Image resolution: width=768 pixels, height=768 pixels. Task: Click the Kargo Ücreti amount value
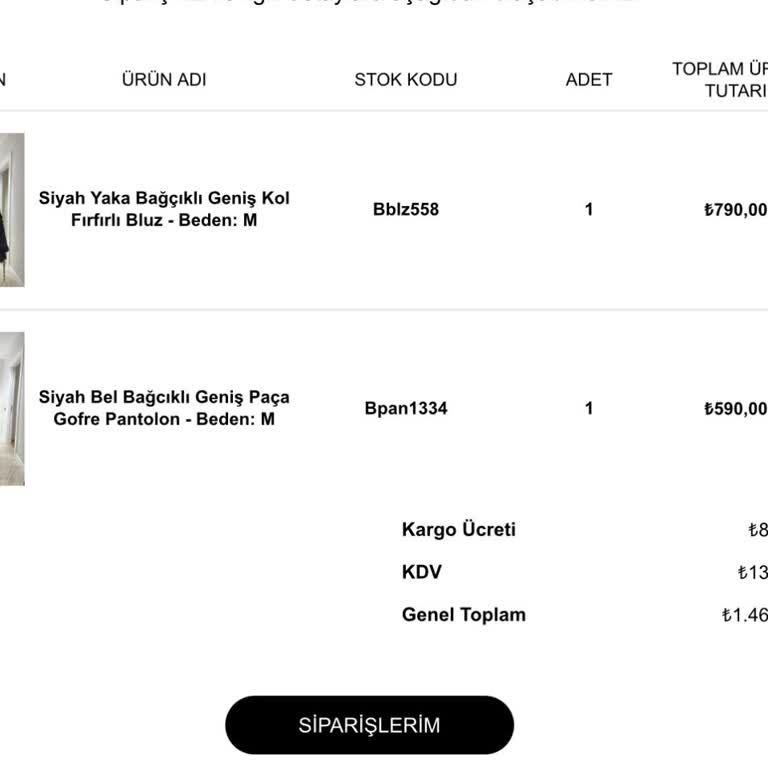758,530
